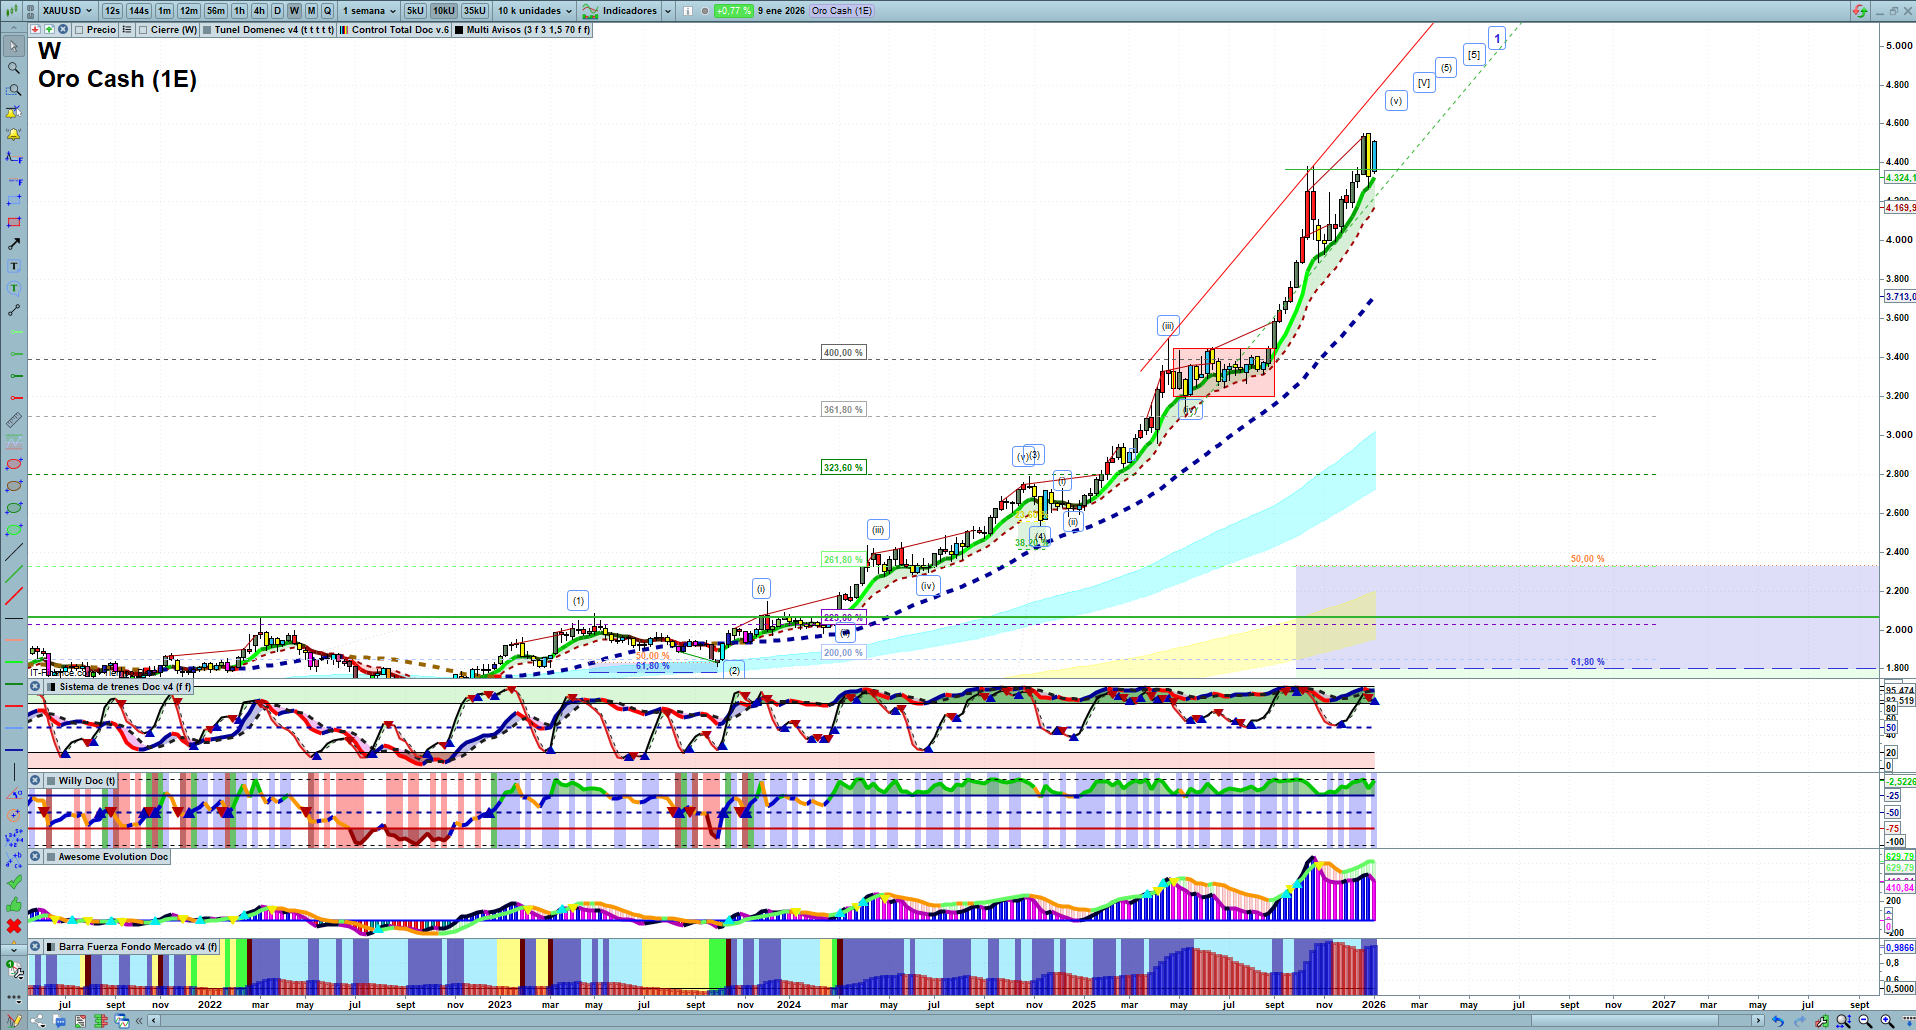This screenshot has height=1030, width=1916.
Task: Select the 35kU units button
Action: pos(475,11)
